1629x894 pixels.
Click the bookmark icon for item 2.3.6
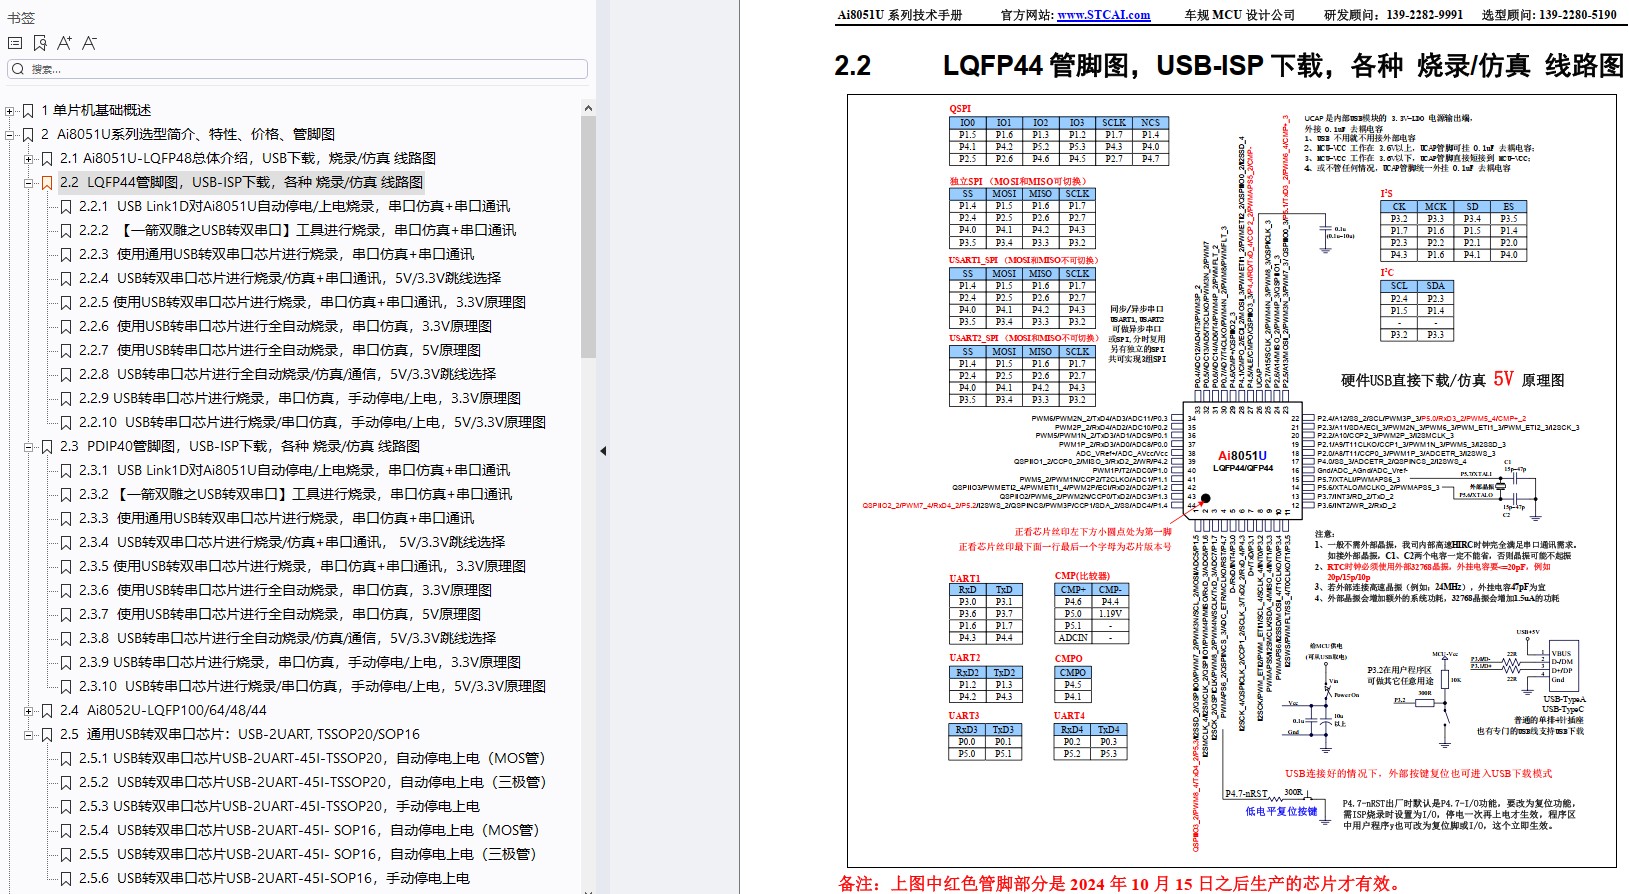pos(66,590)
